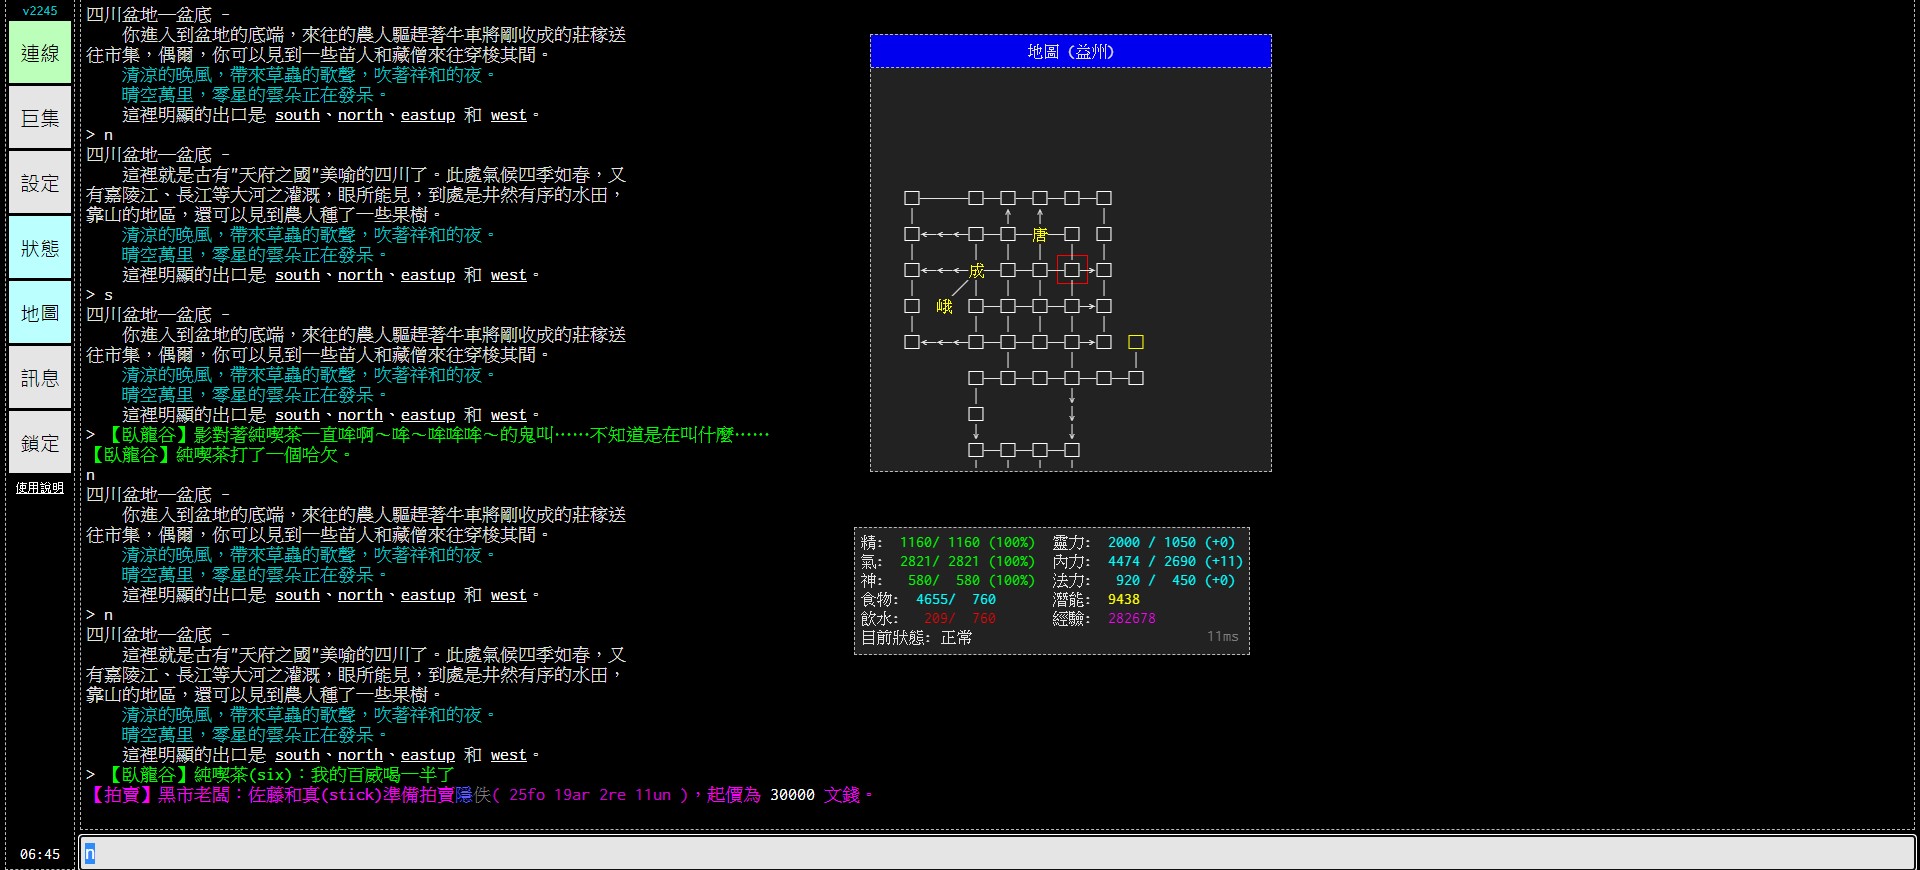Screen dimensions: 1920x870
Task: Select the 成 room marker on map
Action: [976, 270]
